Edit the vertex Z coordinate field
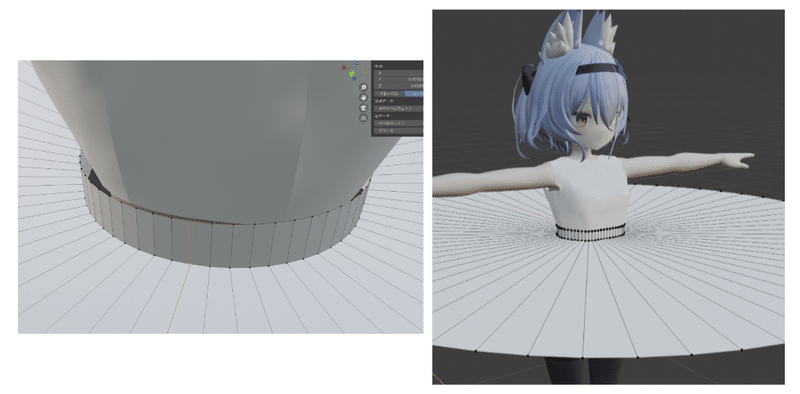Screen dimensions: 800x394 (x=398, y=86)
